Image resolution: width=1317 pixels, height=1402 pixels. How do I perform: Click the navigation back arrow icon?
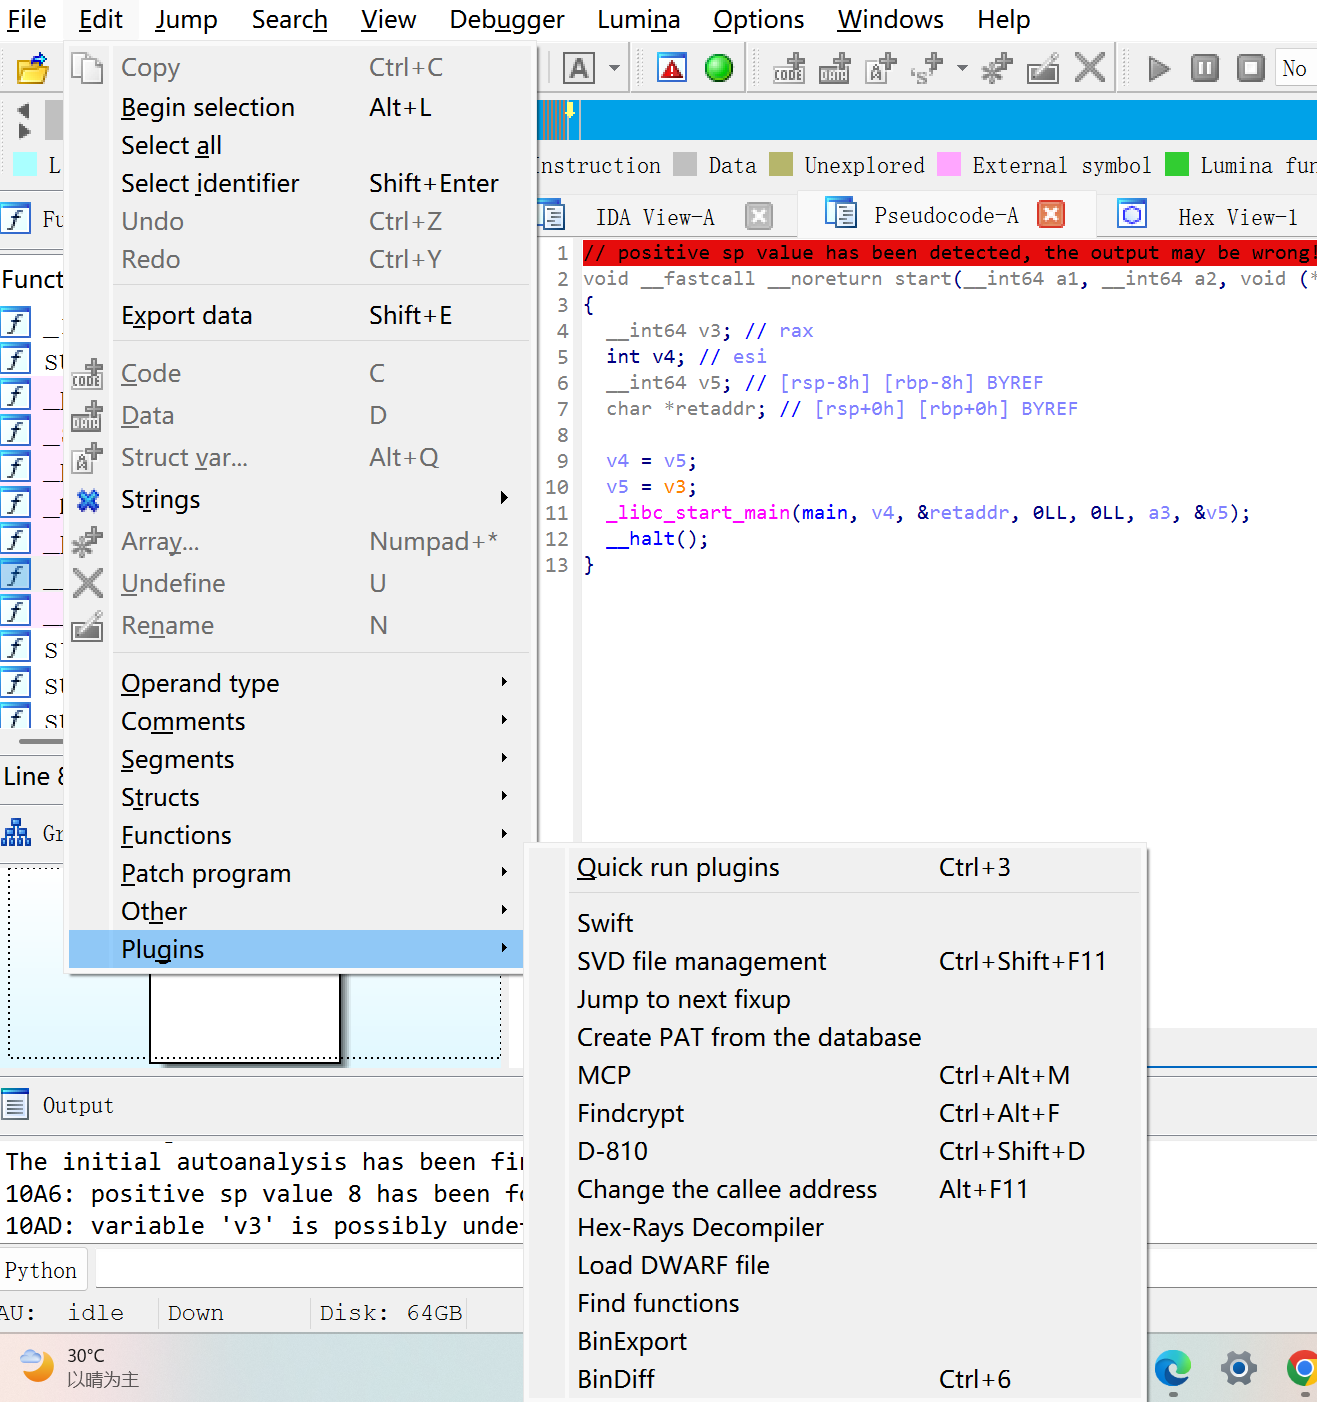click(24, 110)
